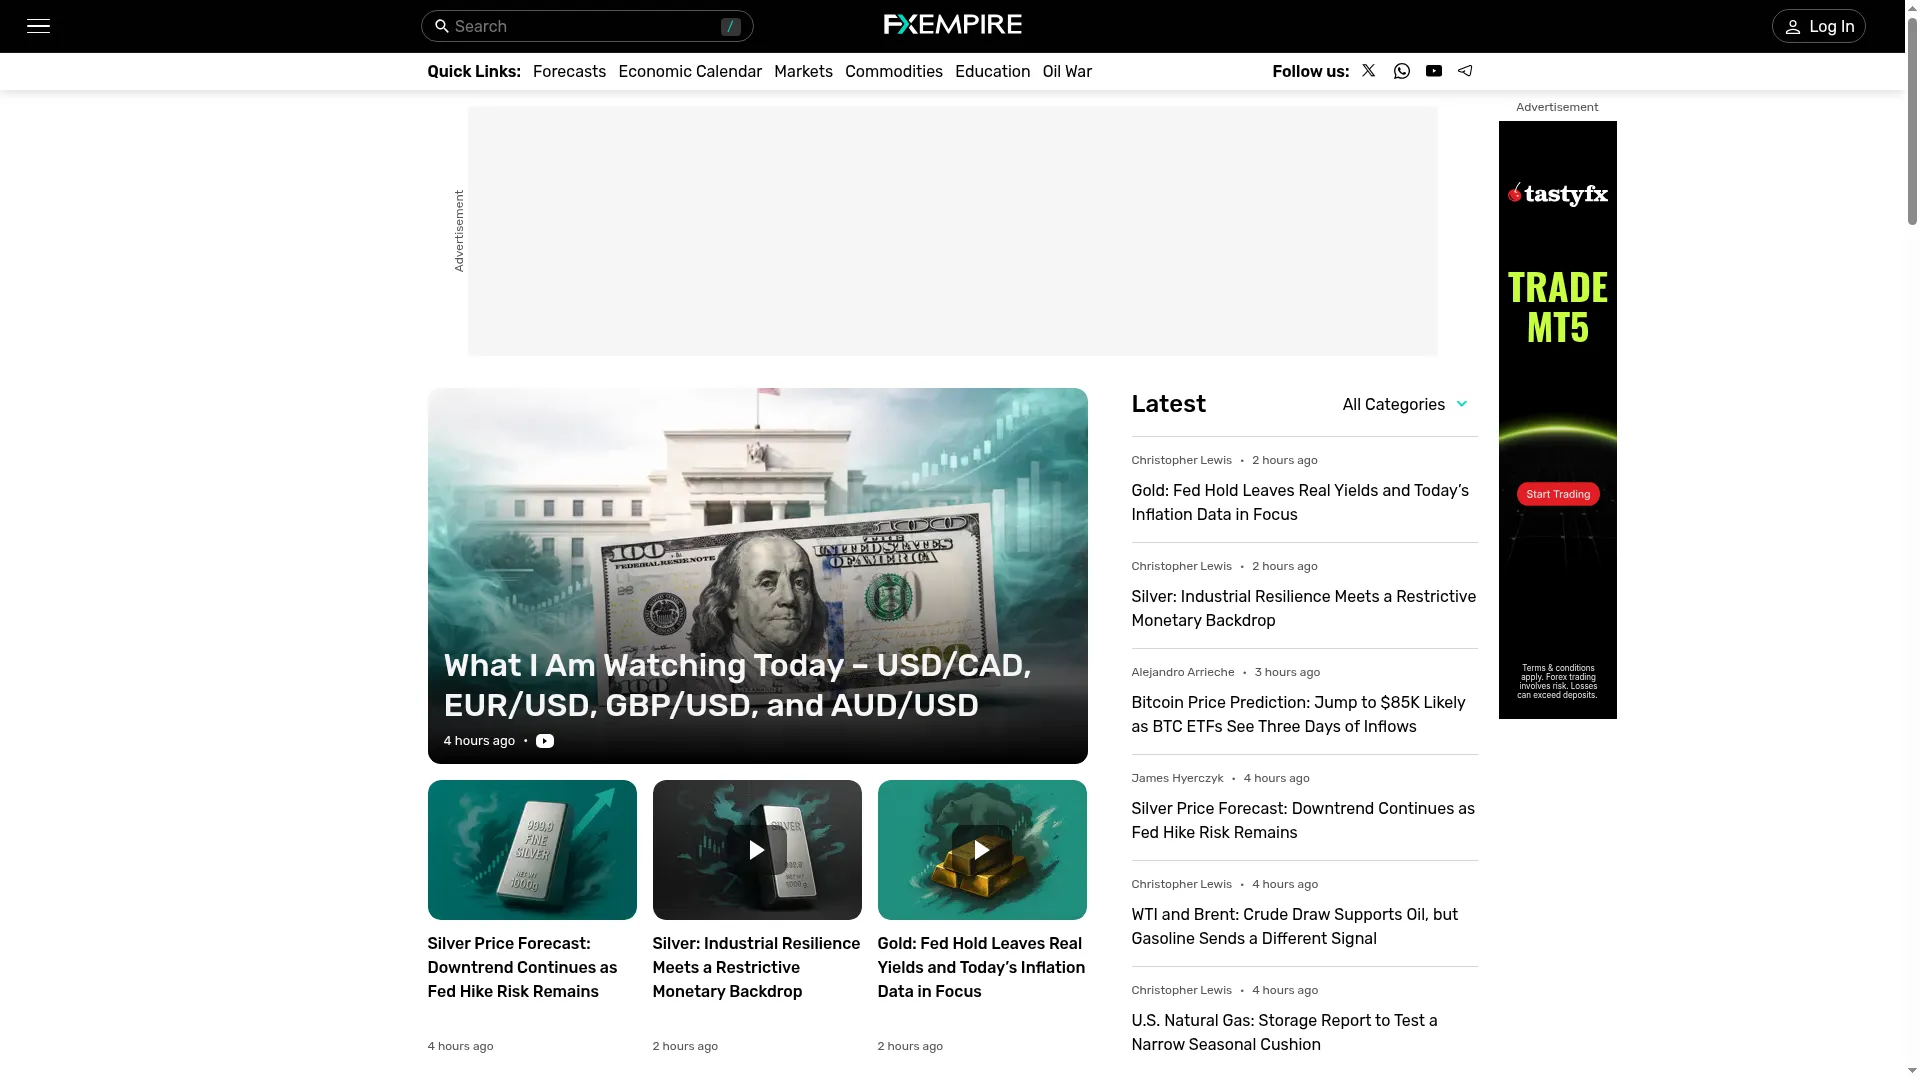Click Christopher Lewis above WTI and Brent article

[x=1181, y=884]
